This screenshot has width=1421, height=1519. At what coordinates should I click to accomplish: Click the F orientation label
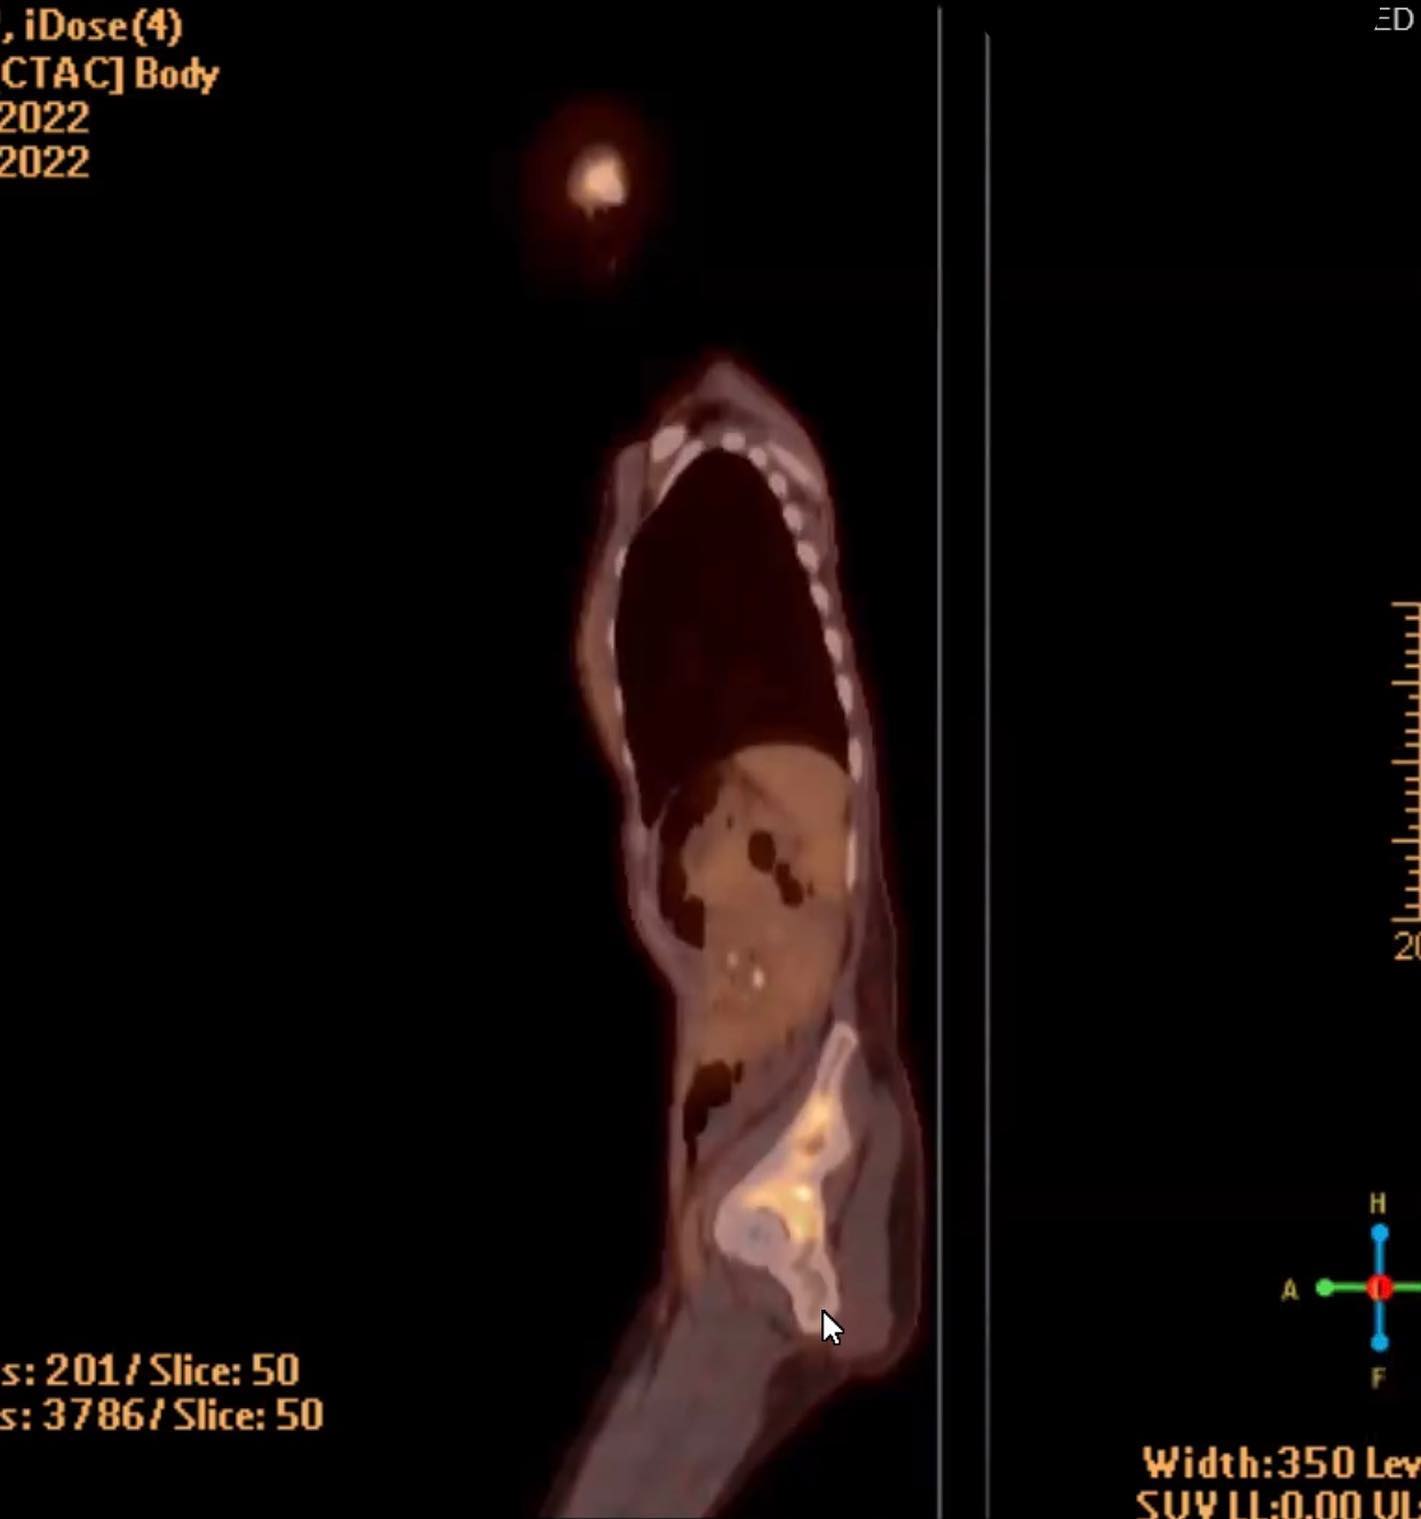pyautogui.click(x=1378, y=1378)
